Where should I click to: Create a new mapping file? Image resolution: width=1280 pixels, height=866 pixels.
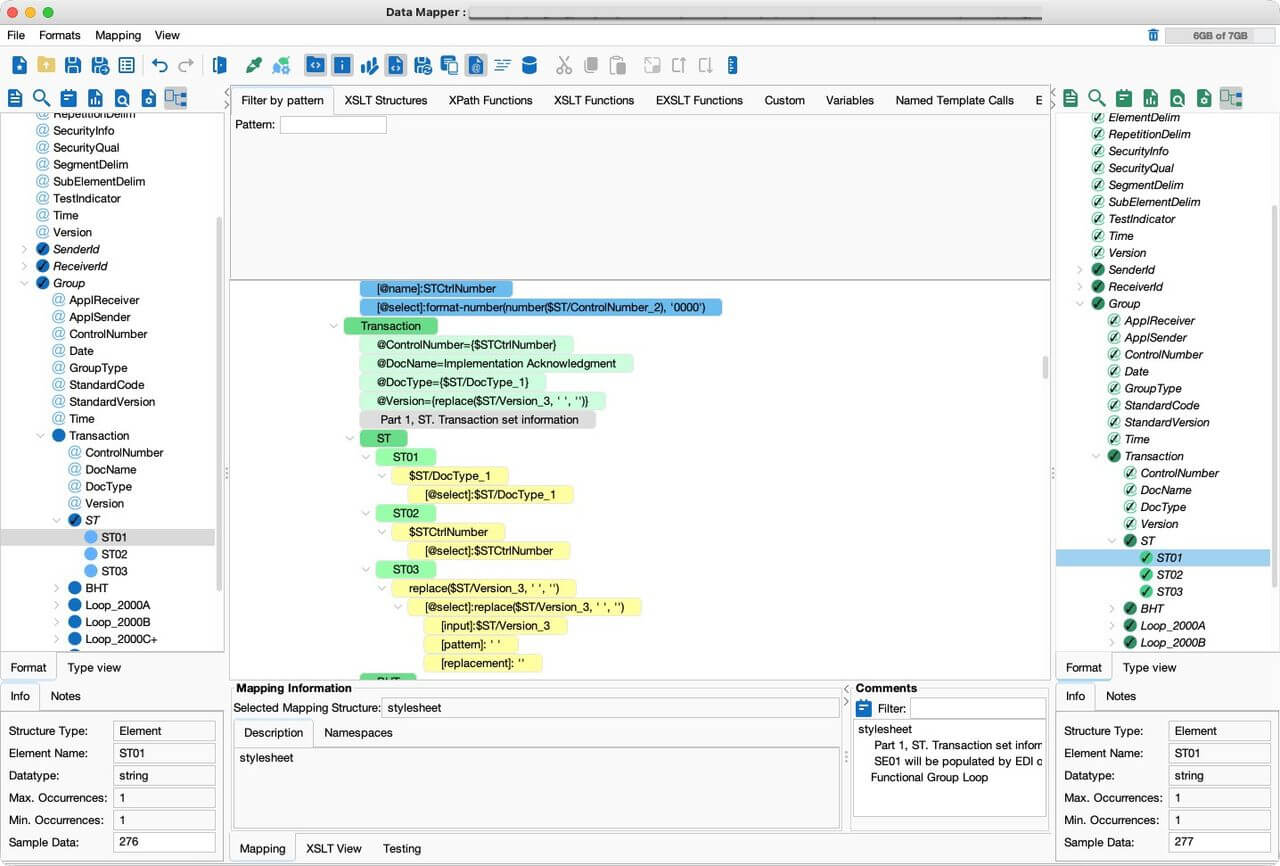(19, 66)
